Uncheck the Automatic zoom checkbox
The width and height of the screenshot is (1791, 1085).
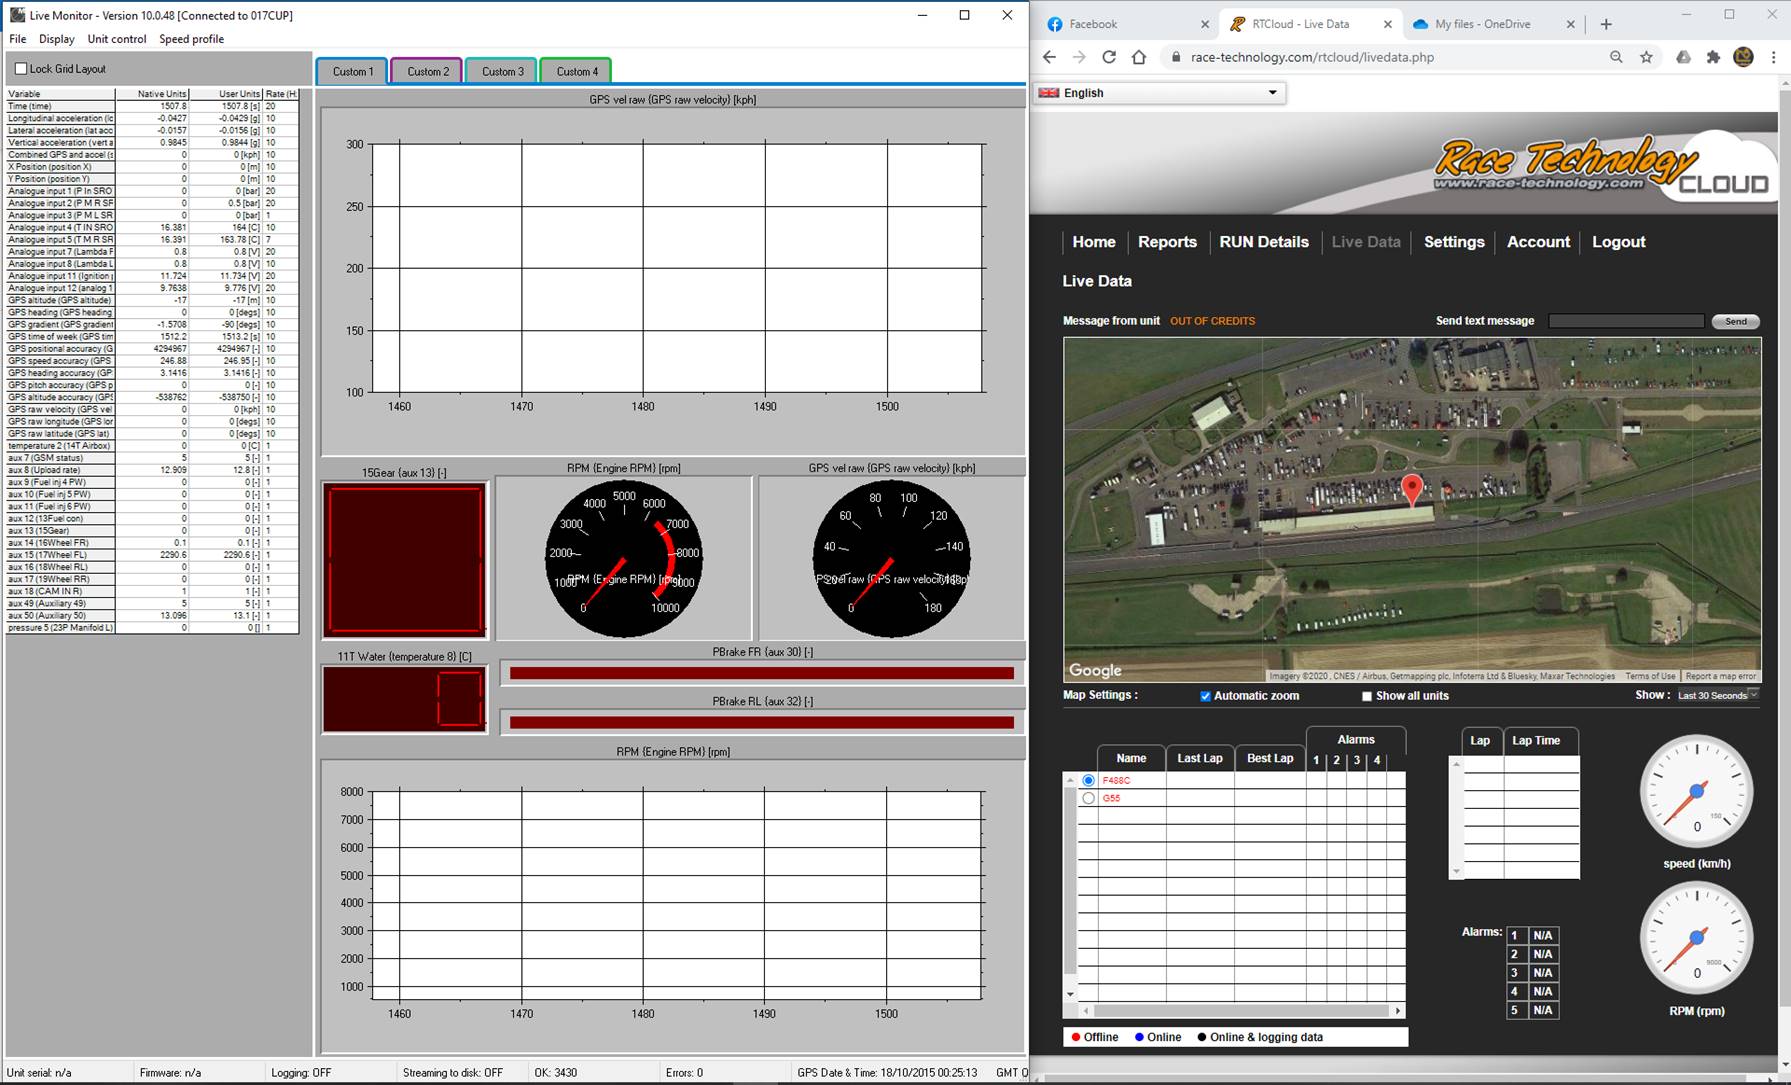(x=1205, y=696)
